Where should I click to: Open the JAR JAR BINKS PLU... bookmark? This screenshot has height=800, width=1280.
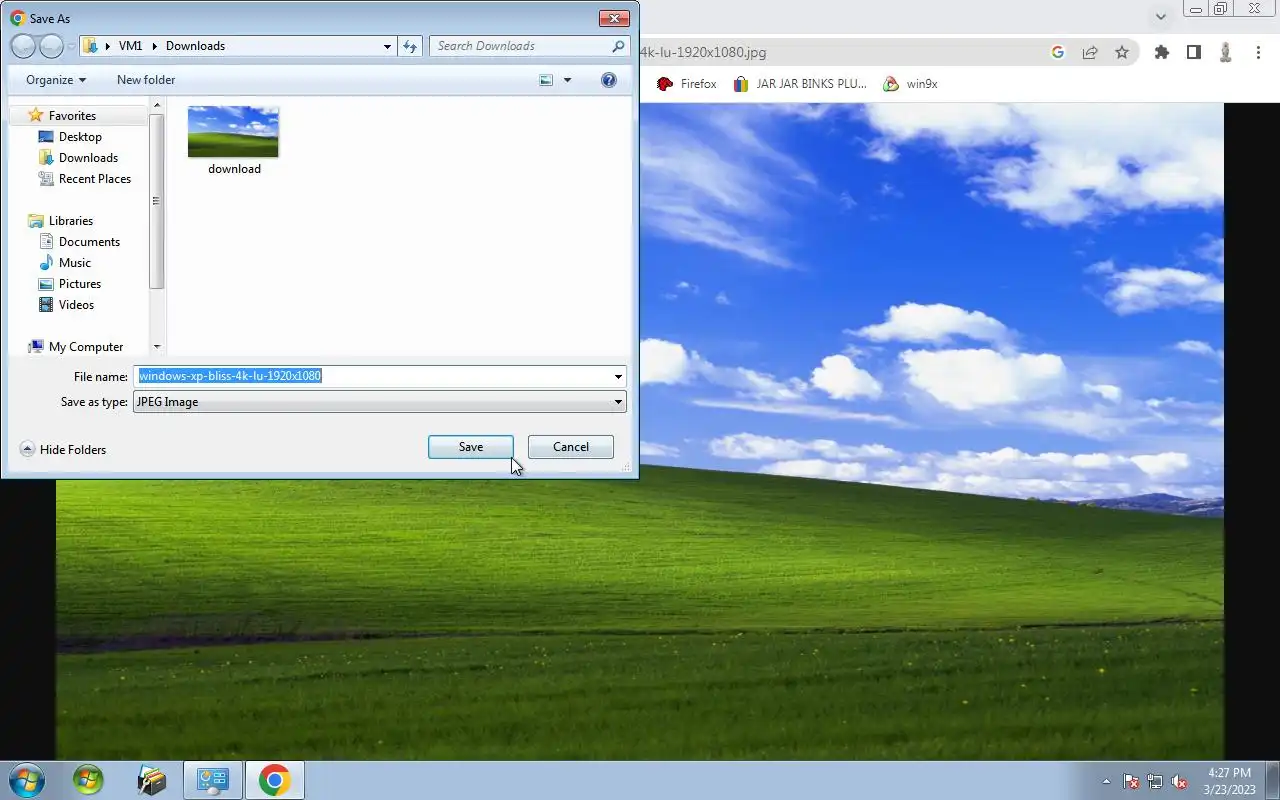[x=800, y=84]
